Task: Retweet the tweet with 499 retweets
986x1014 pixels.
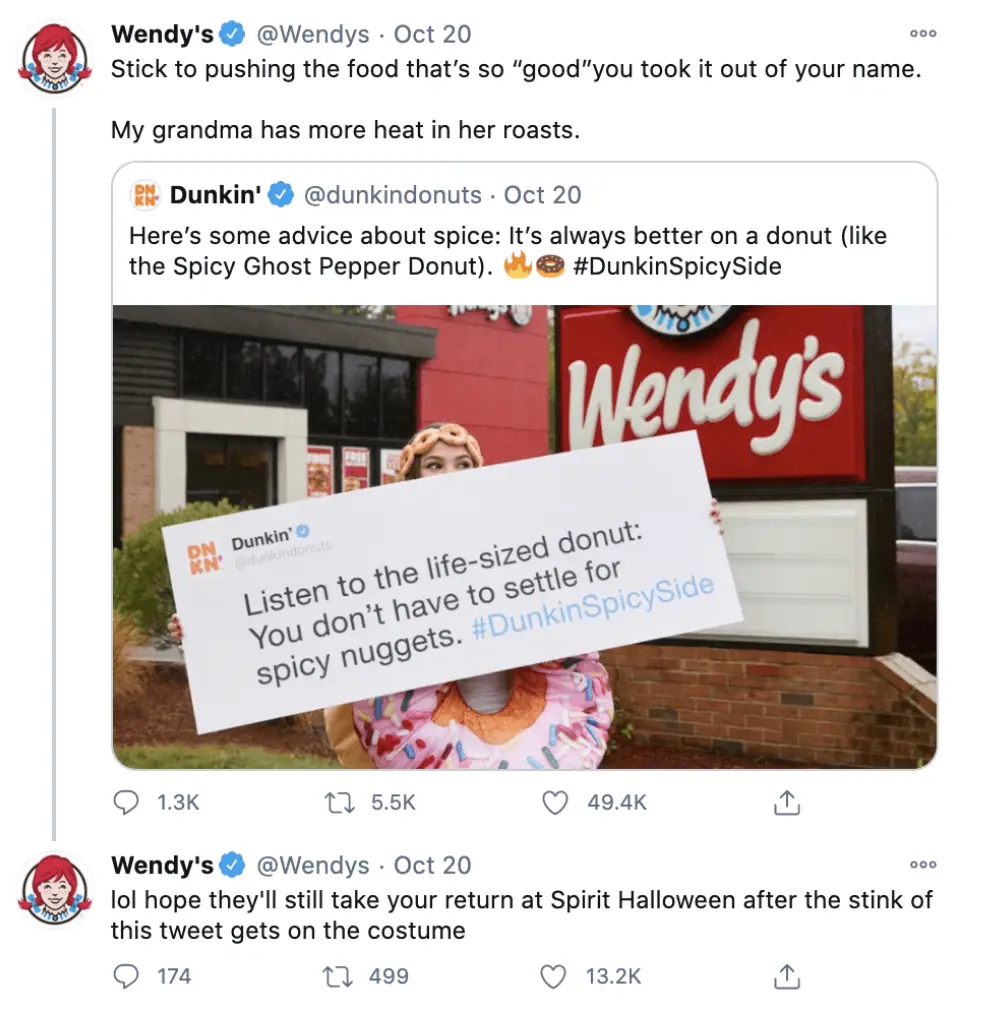Action: click(339, 976)
